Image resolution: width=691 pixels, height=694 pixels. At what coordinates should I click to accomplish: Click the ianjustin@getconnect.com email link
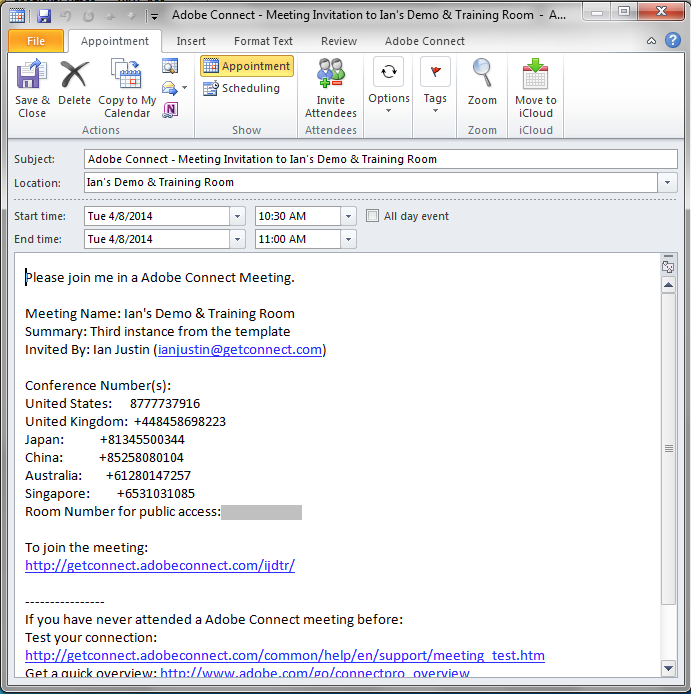pos(240,350)
